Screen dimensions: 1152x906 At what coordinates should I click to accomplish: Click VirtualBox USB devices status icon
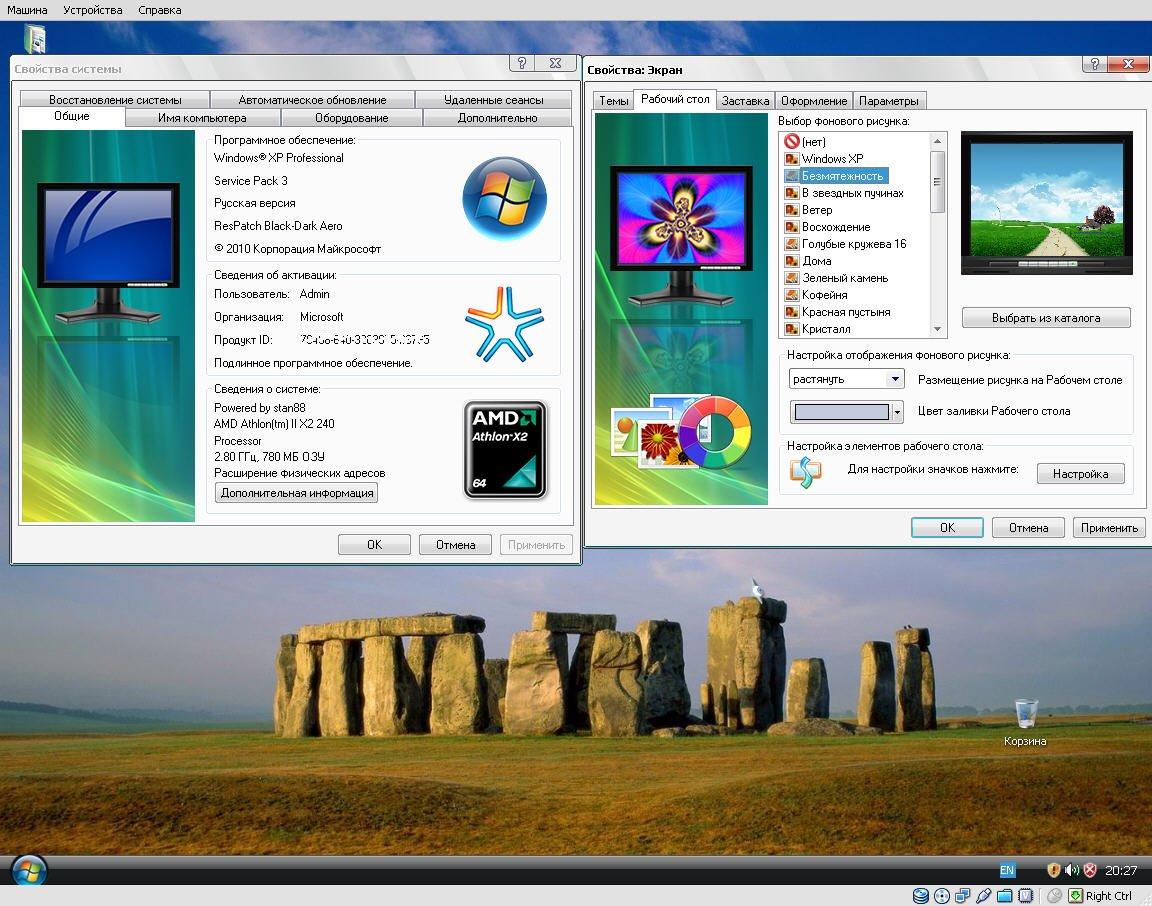(983, 896)
